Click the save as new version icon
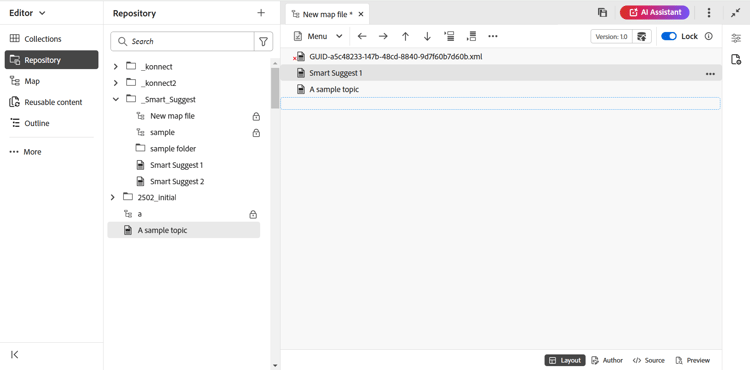The height and width of the screenshot is (370, 750). (x=642, y=36)
